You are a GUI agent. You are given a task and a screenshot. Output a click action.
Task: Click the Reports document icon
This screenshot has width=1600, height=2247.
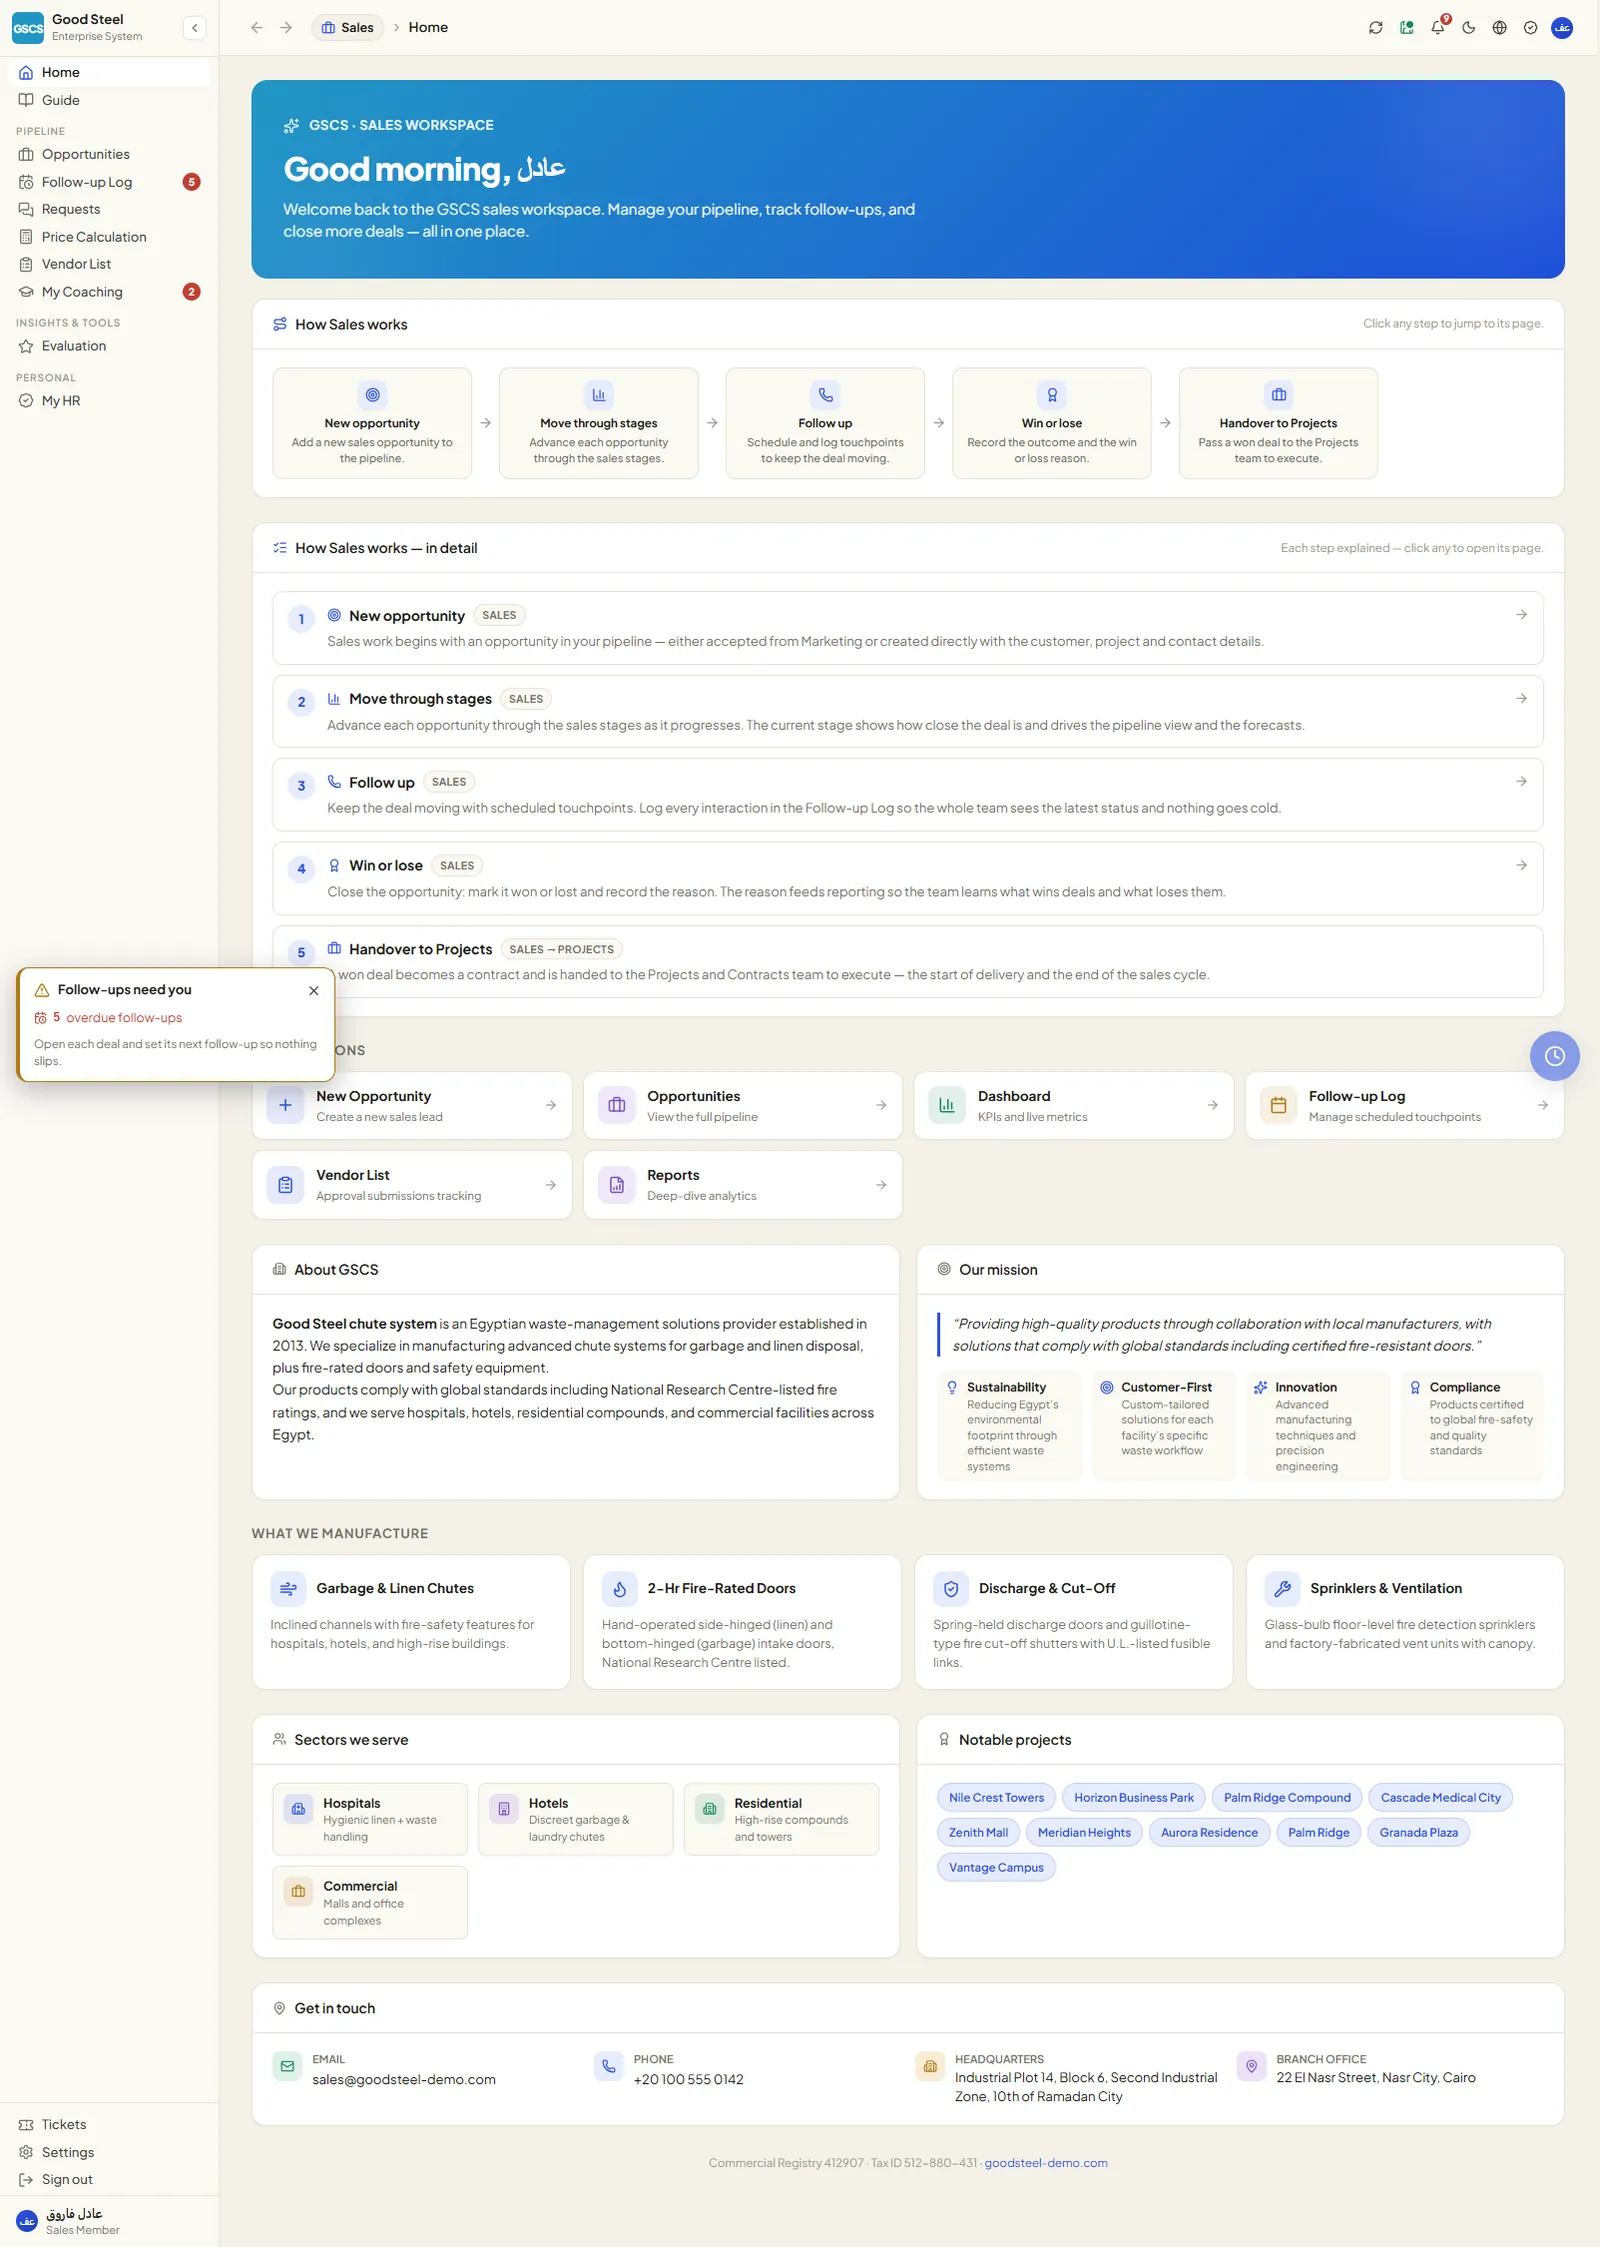616,1185
